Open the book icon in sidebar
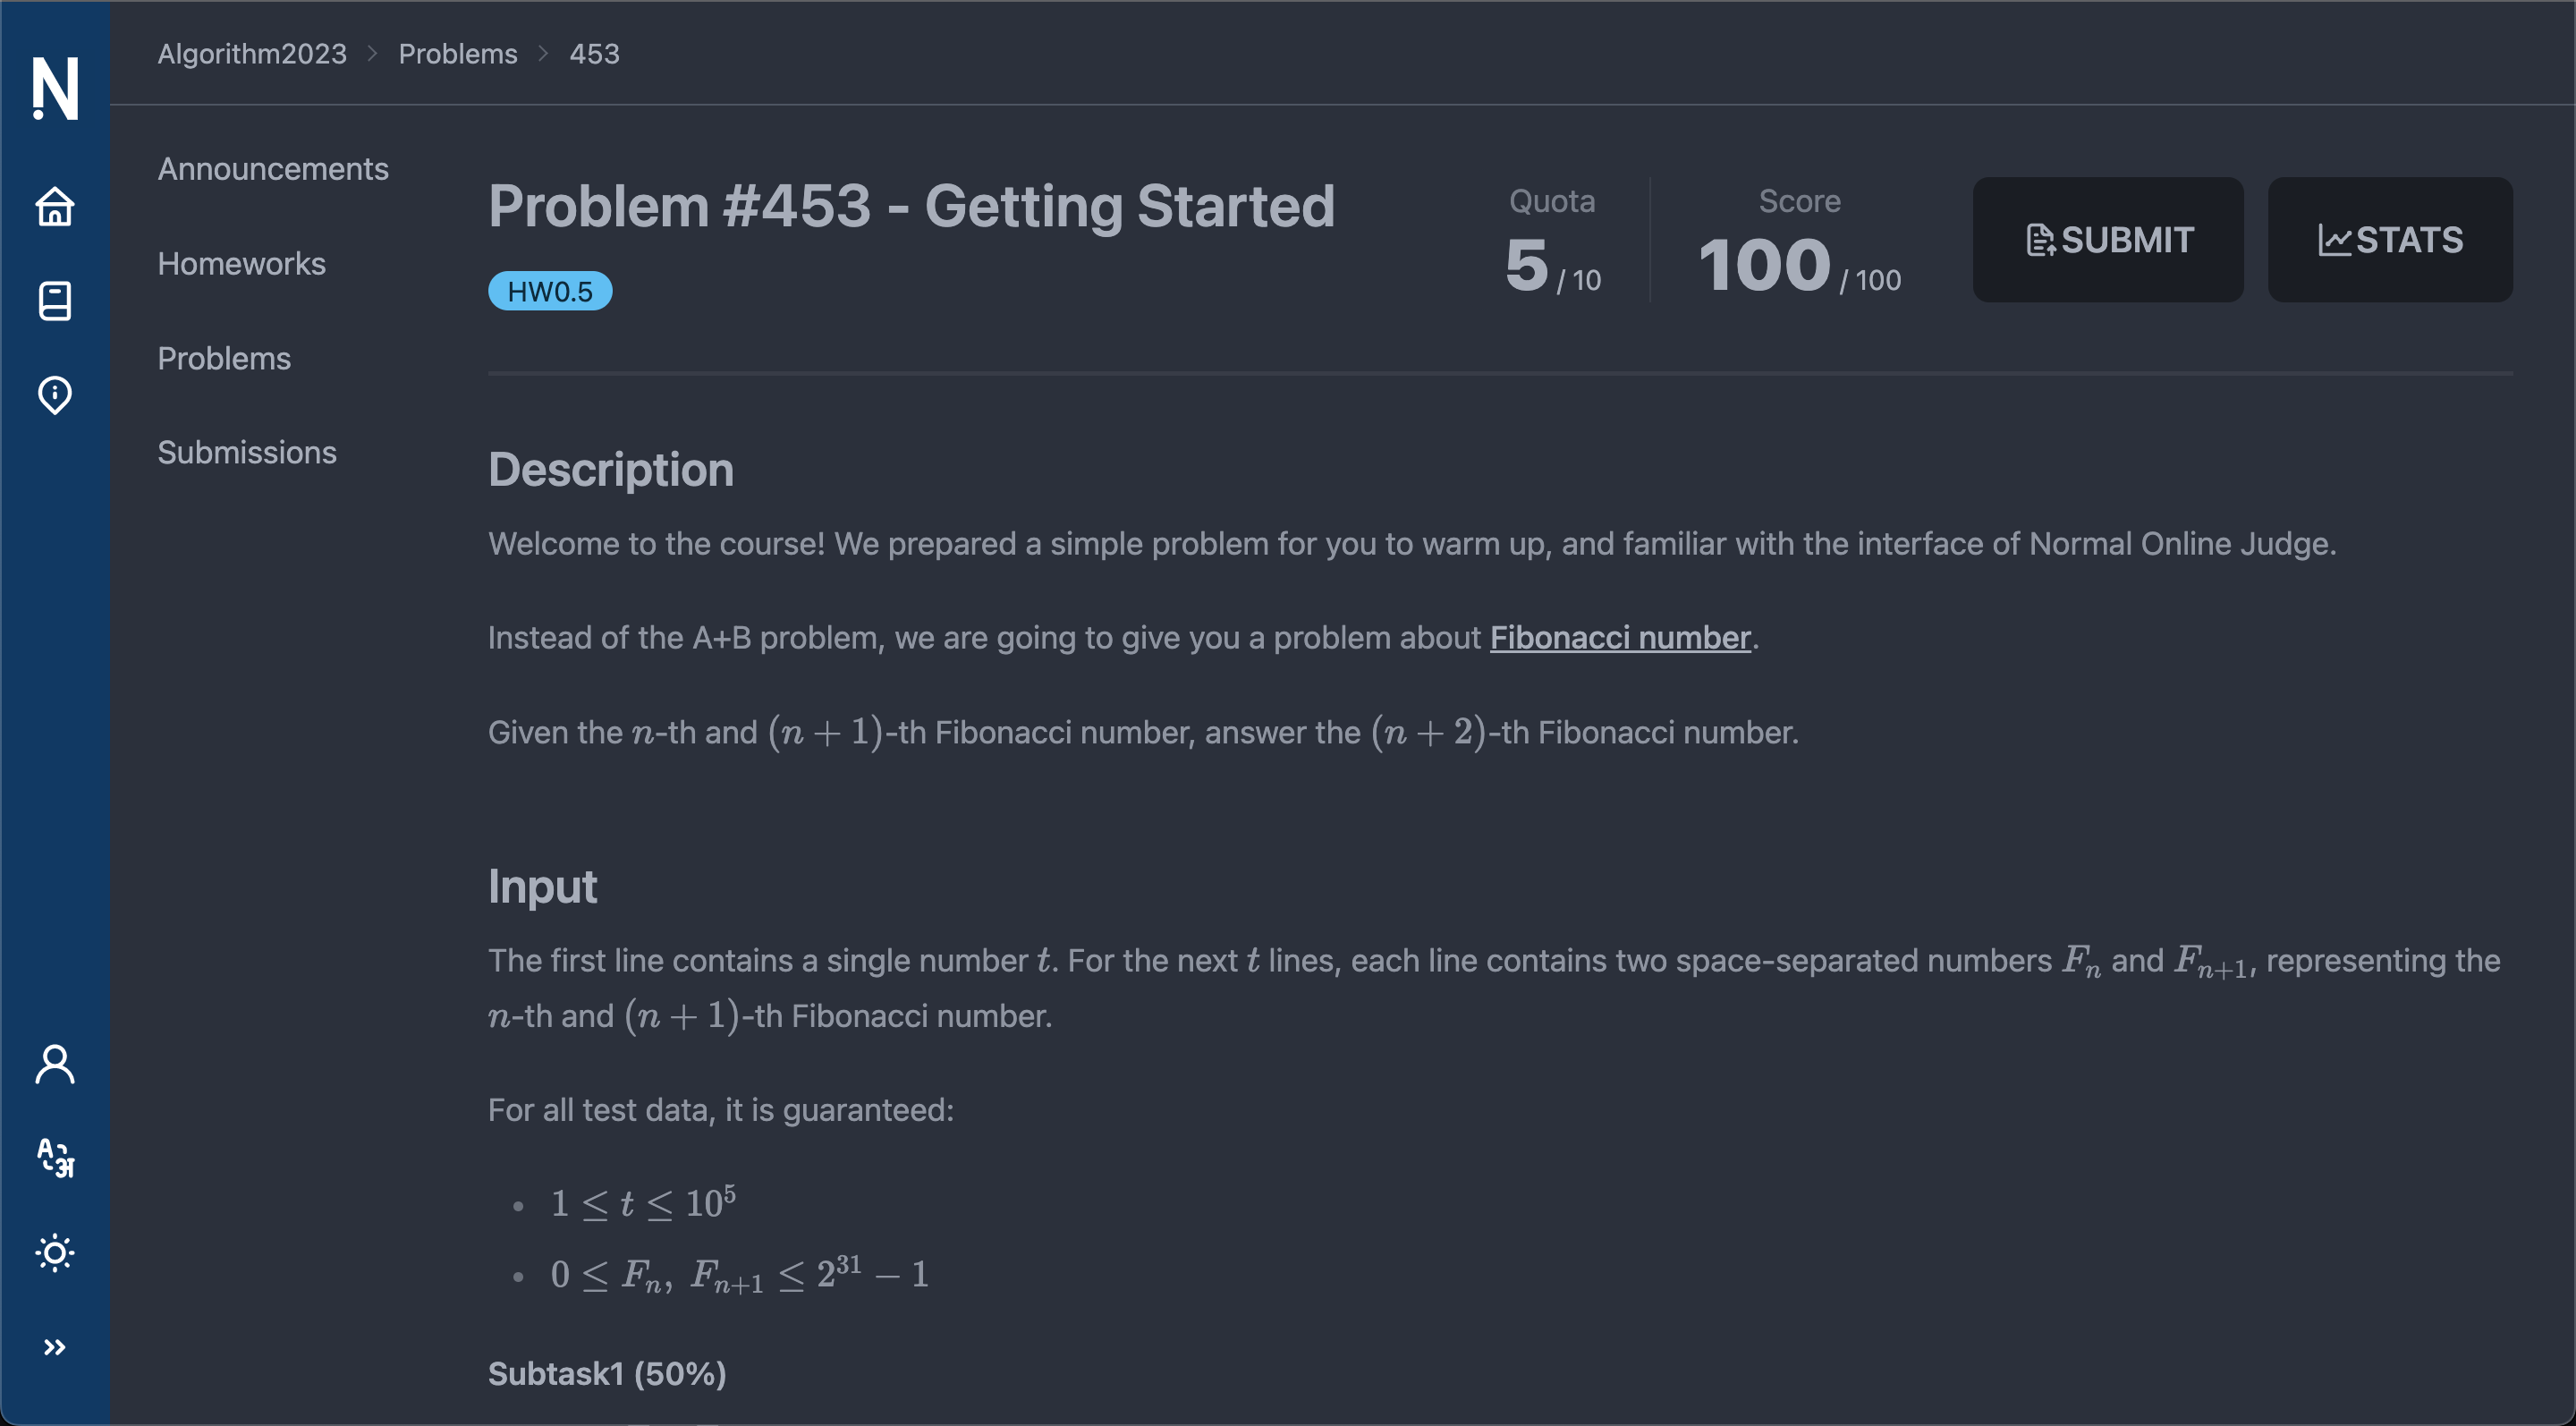2576x1426 pixels. [55, 301]
